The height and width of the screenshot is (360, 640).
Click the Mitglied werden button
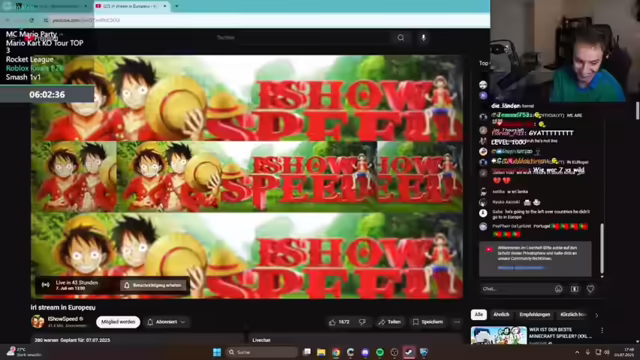118,322
